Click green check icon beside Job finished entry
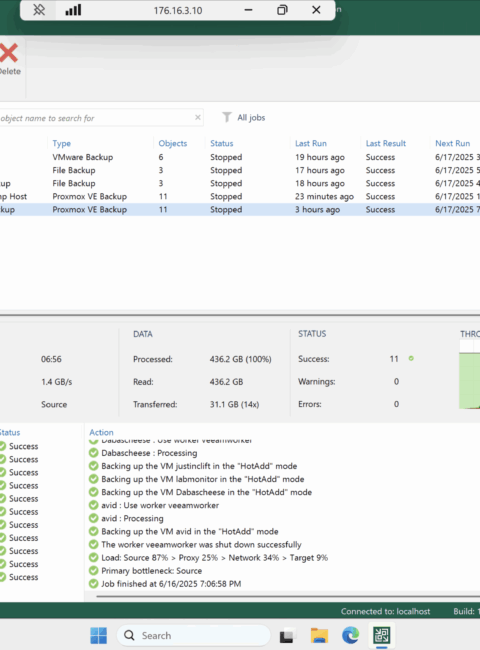 [x=94, y=584]
